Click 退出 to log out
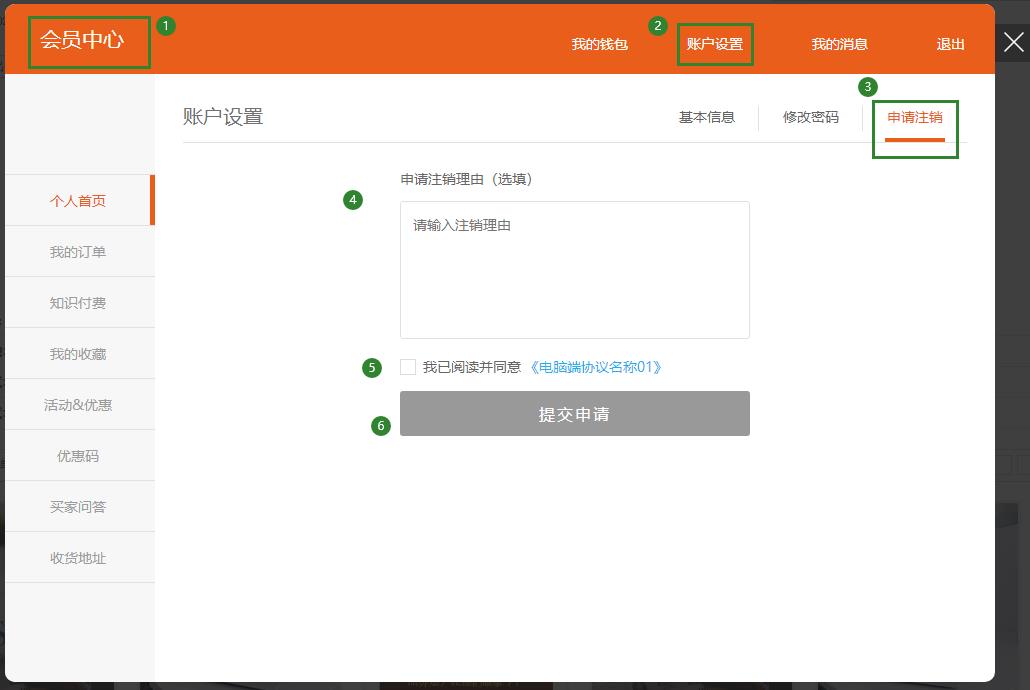Screen dimensions: 1030x690 coord(950,44)
